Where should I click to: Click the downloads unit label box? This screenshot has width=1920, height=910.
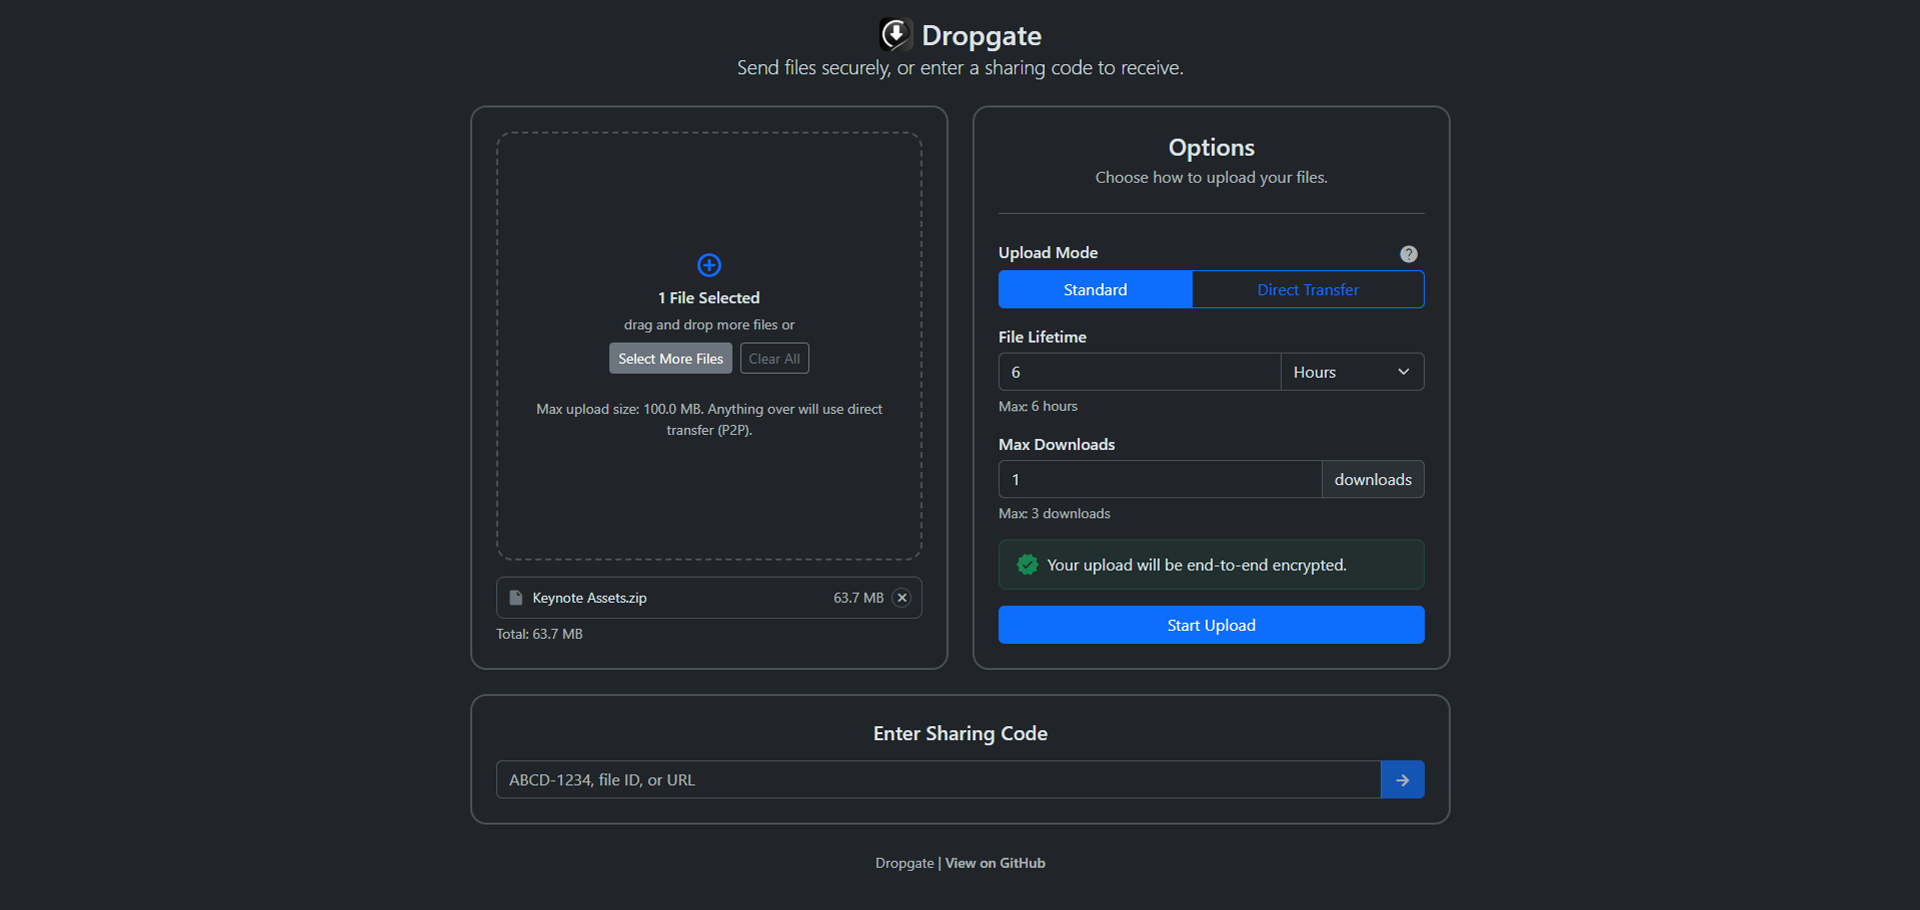point(1372,479)
